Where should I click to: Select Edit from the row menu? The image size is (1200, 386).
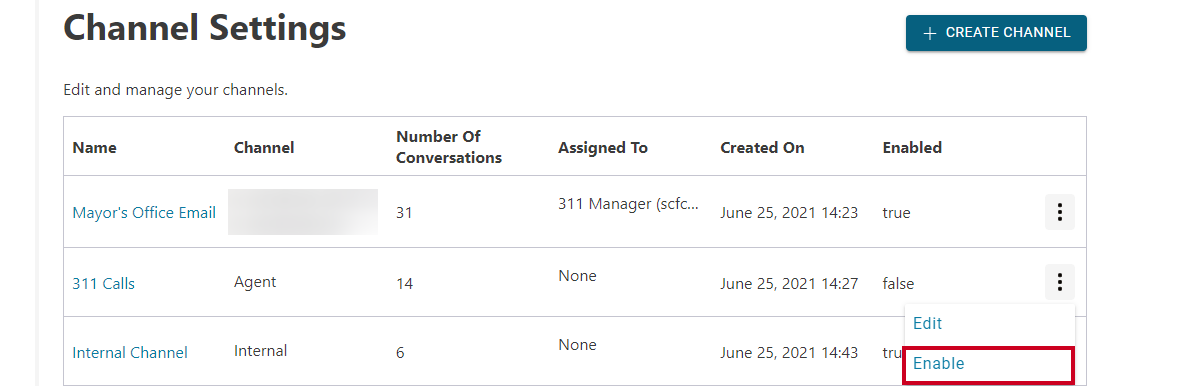tap(927, 324)
